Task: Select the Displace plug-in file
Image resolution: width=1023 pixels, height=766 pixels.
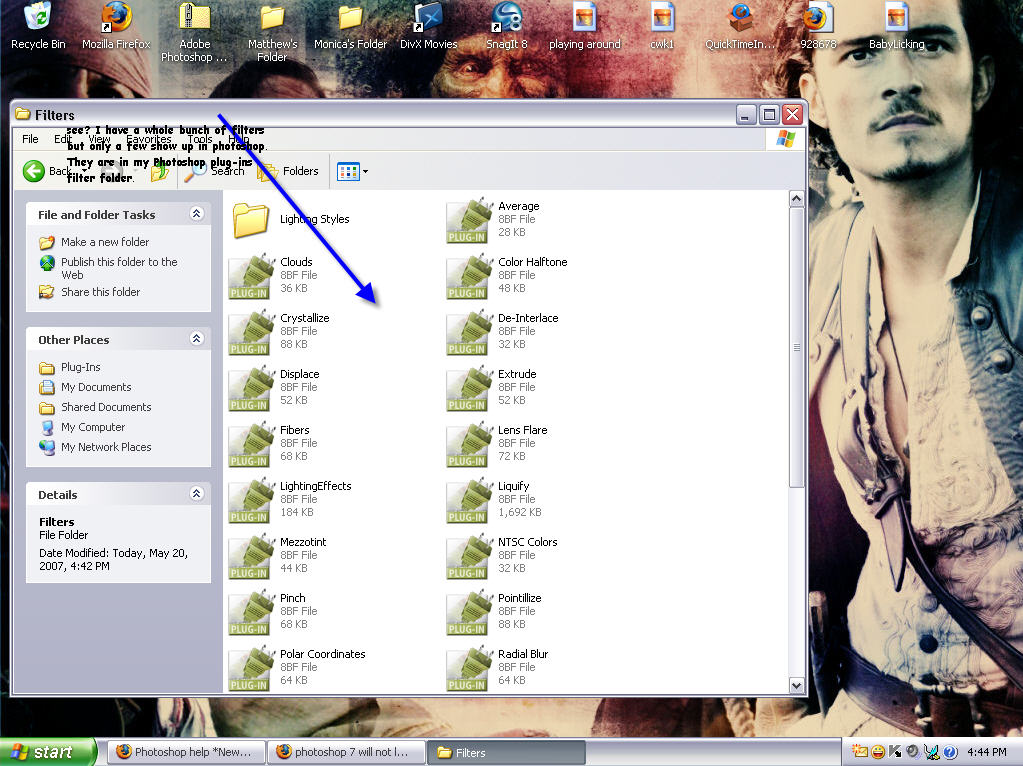Action: pos(274,388)
